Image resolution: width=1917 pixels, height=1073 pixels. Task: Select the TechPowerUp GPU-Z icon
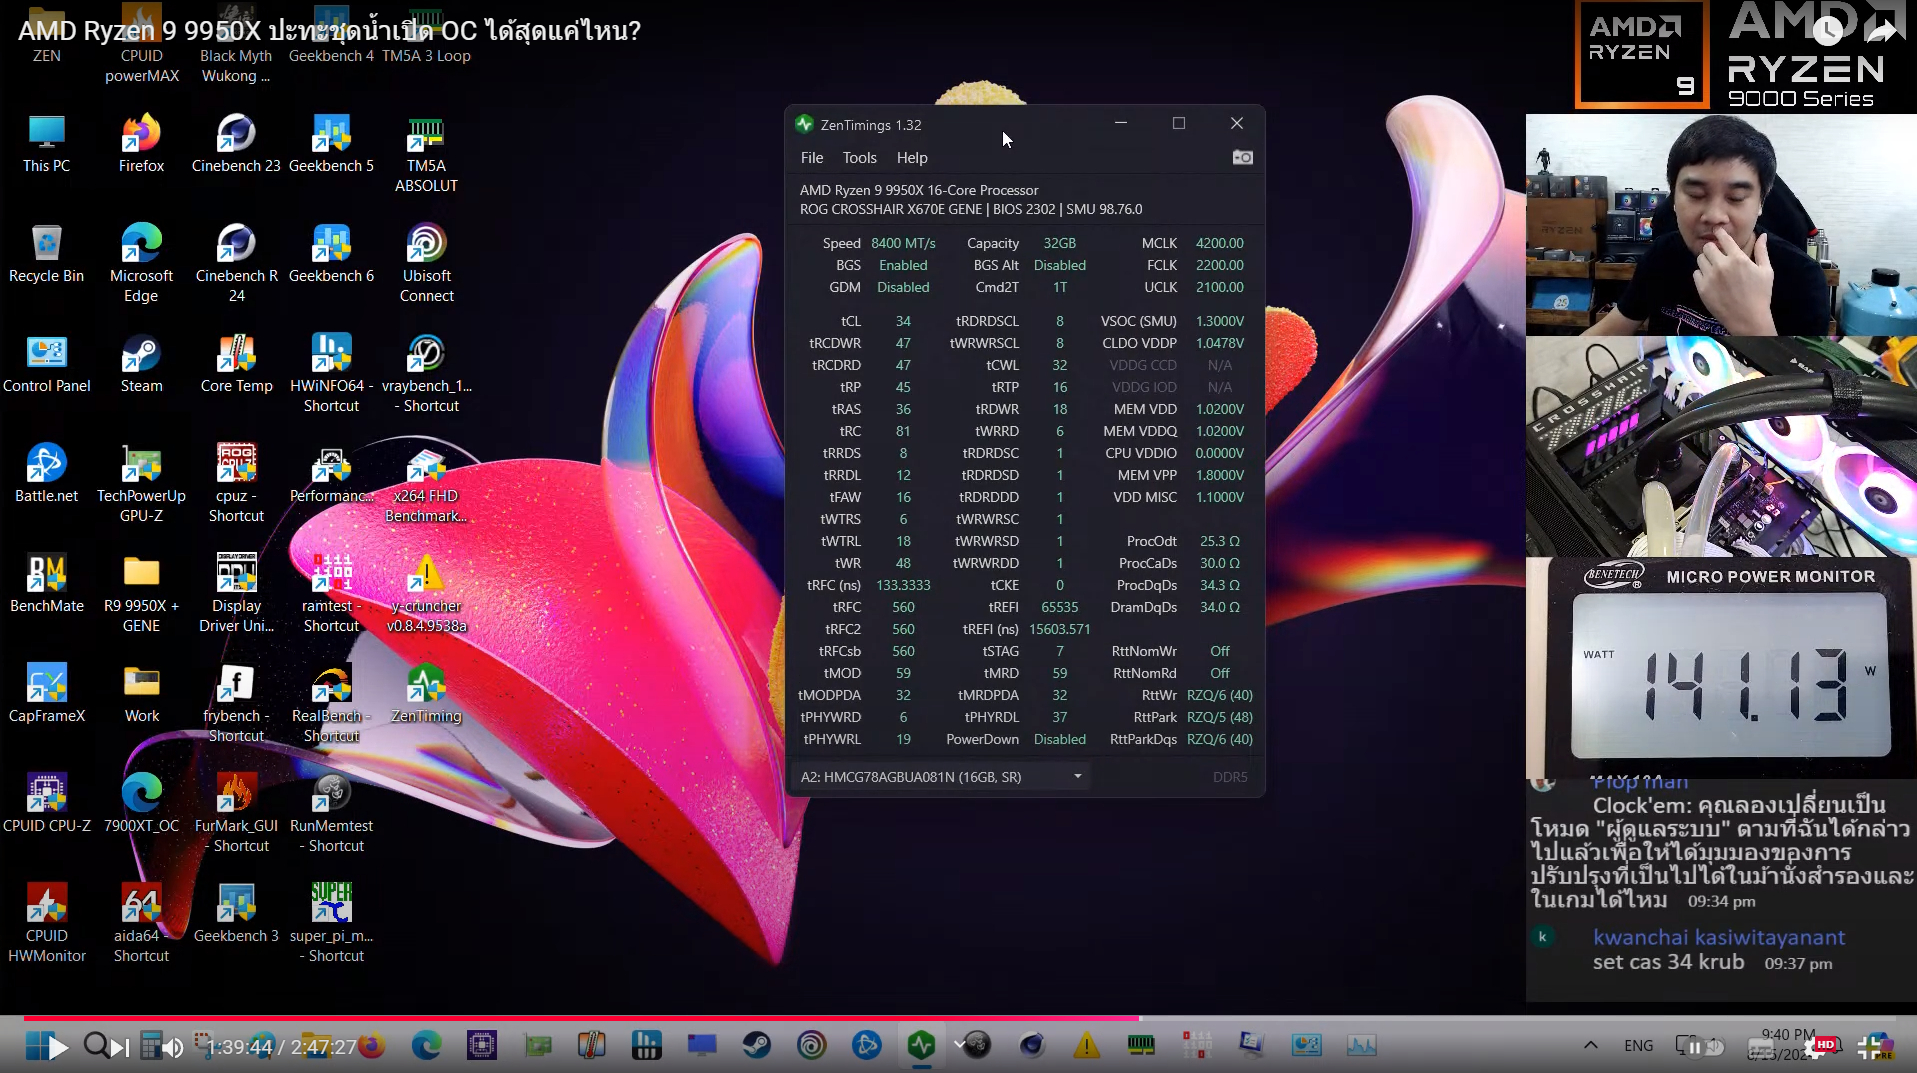pos(141,464)
